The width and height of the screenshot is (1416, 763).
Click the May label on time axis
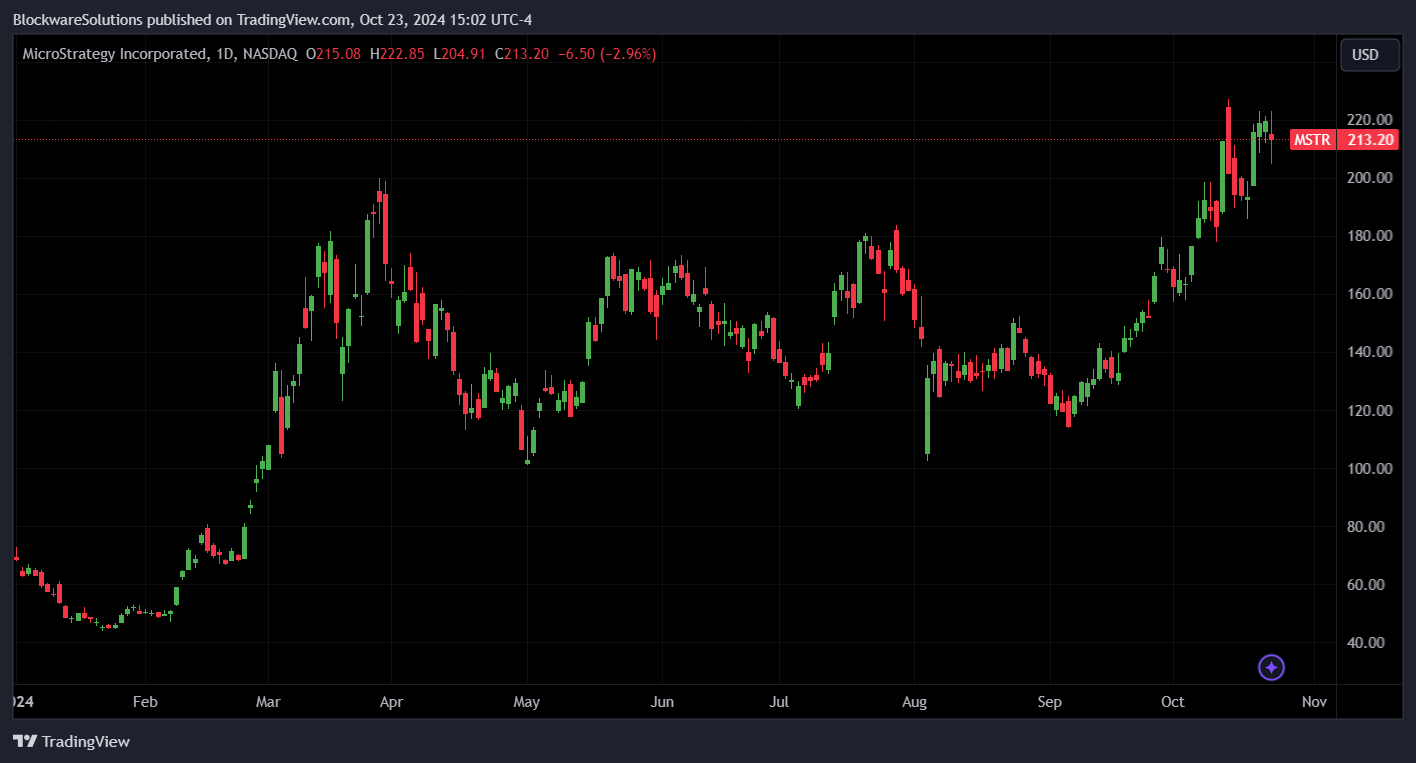[x=527, y=702]
